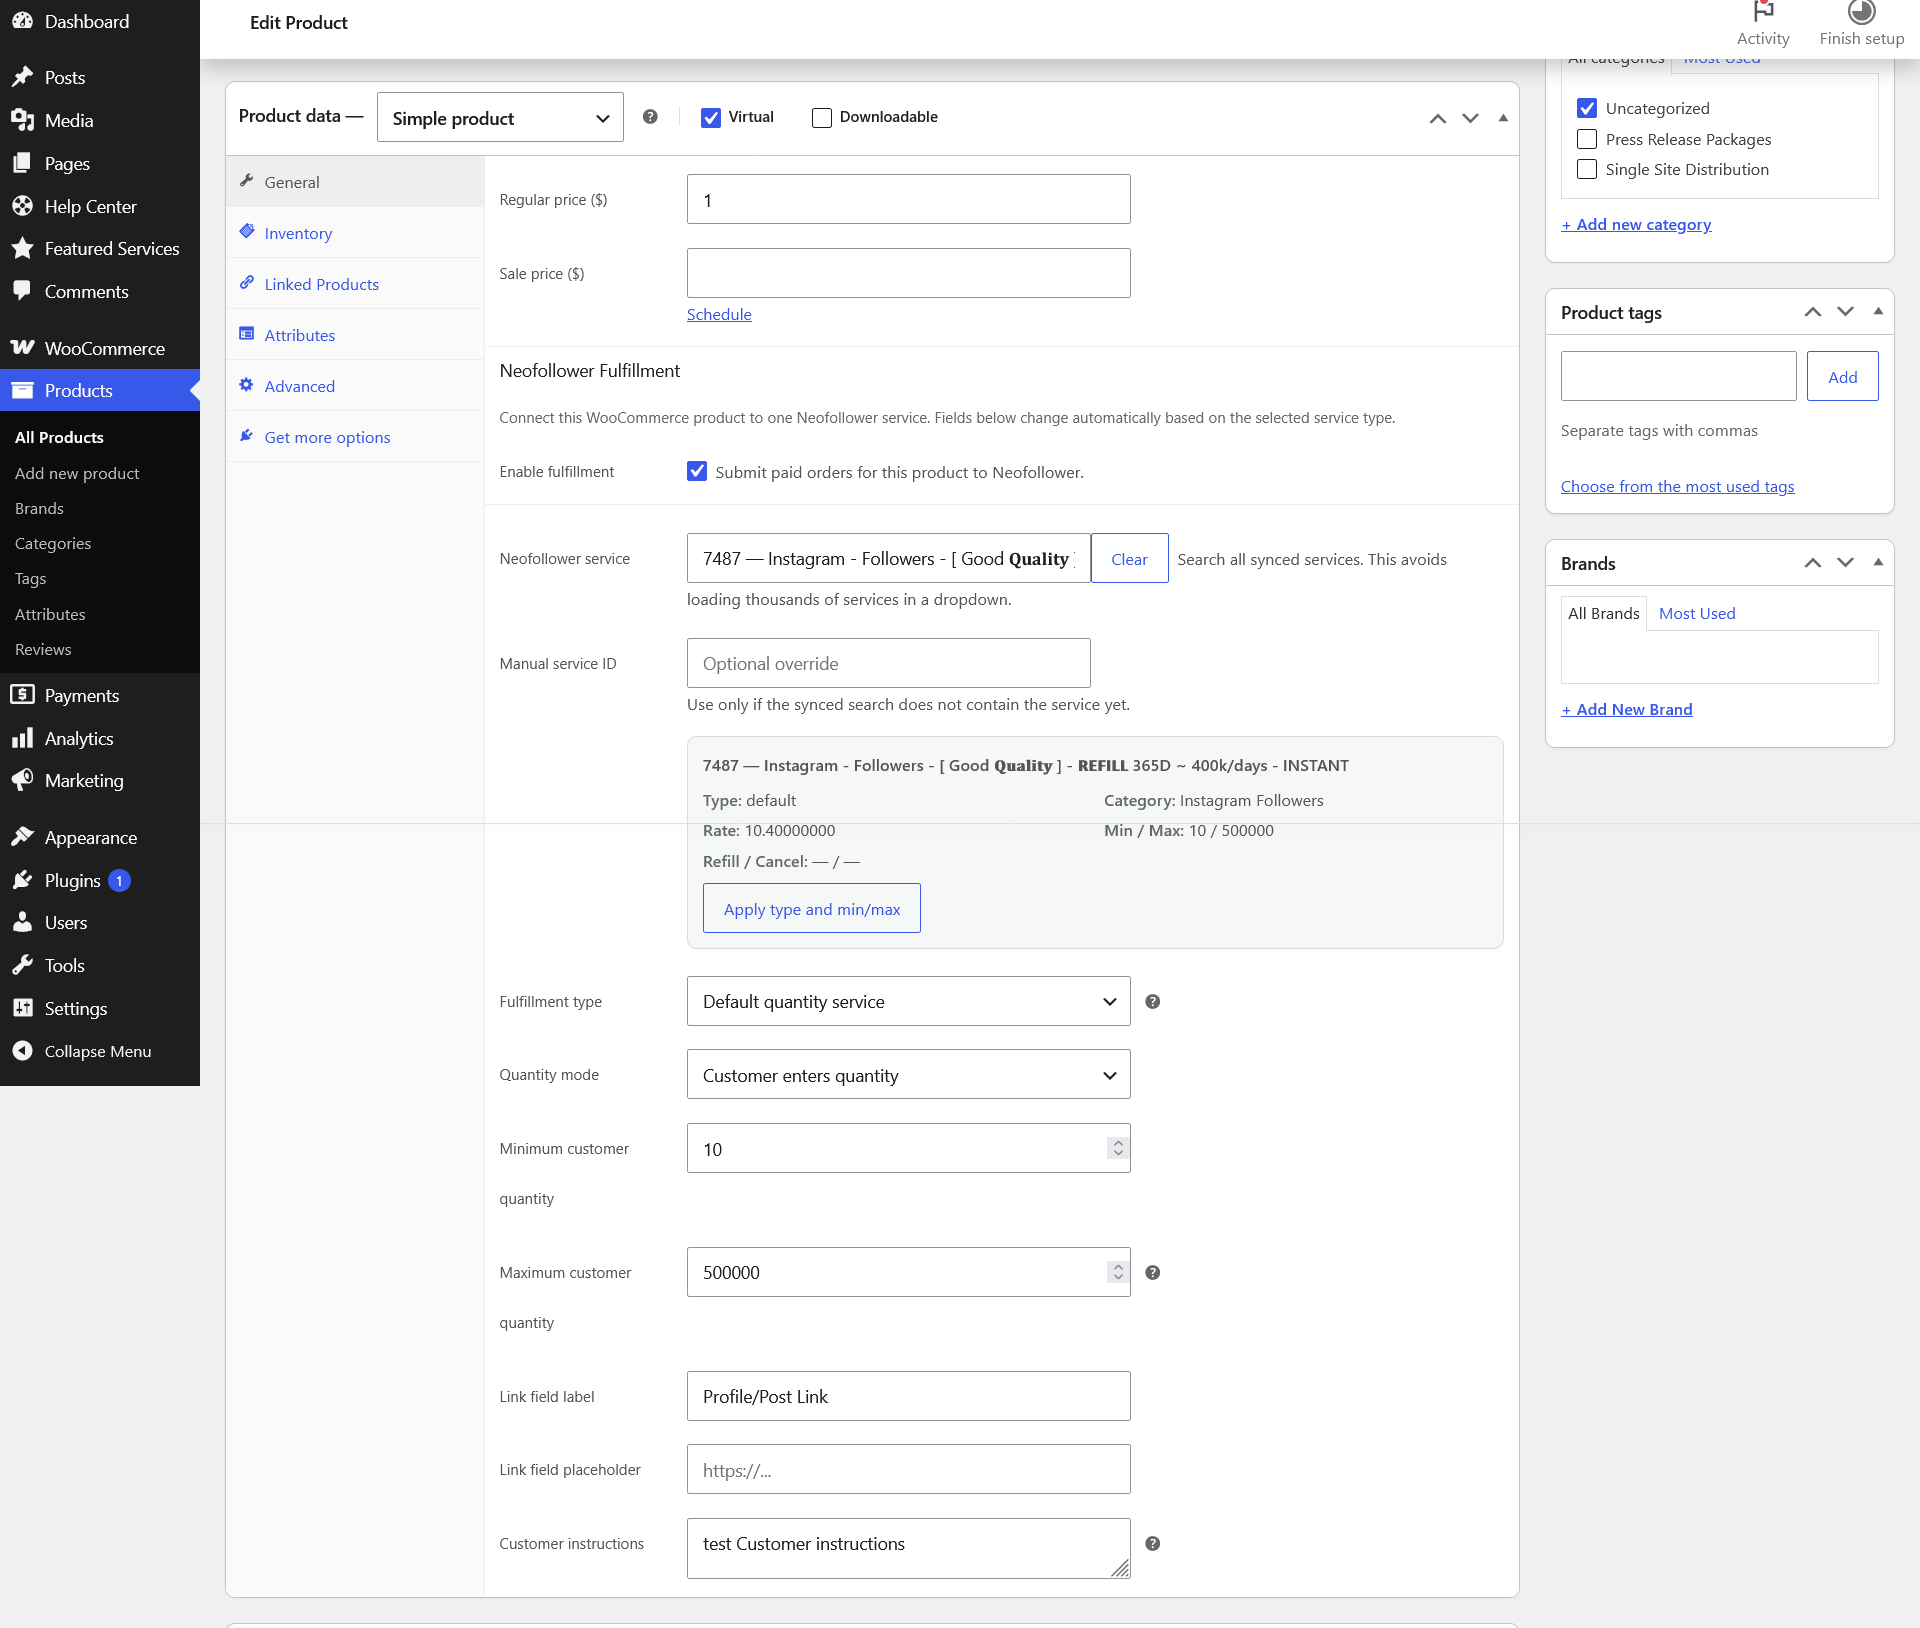The width and height of the screenshot is (1920, 1628).
Task: Toggle the Virtual checkbox
Action: (711, 118)
